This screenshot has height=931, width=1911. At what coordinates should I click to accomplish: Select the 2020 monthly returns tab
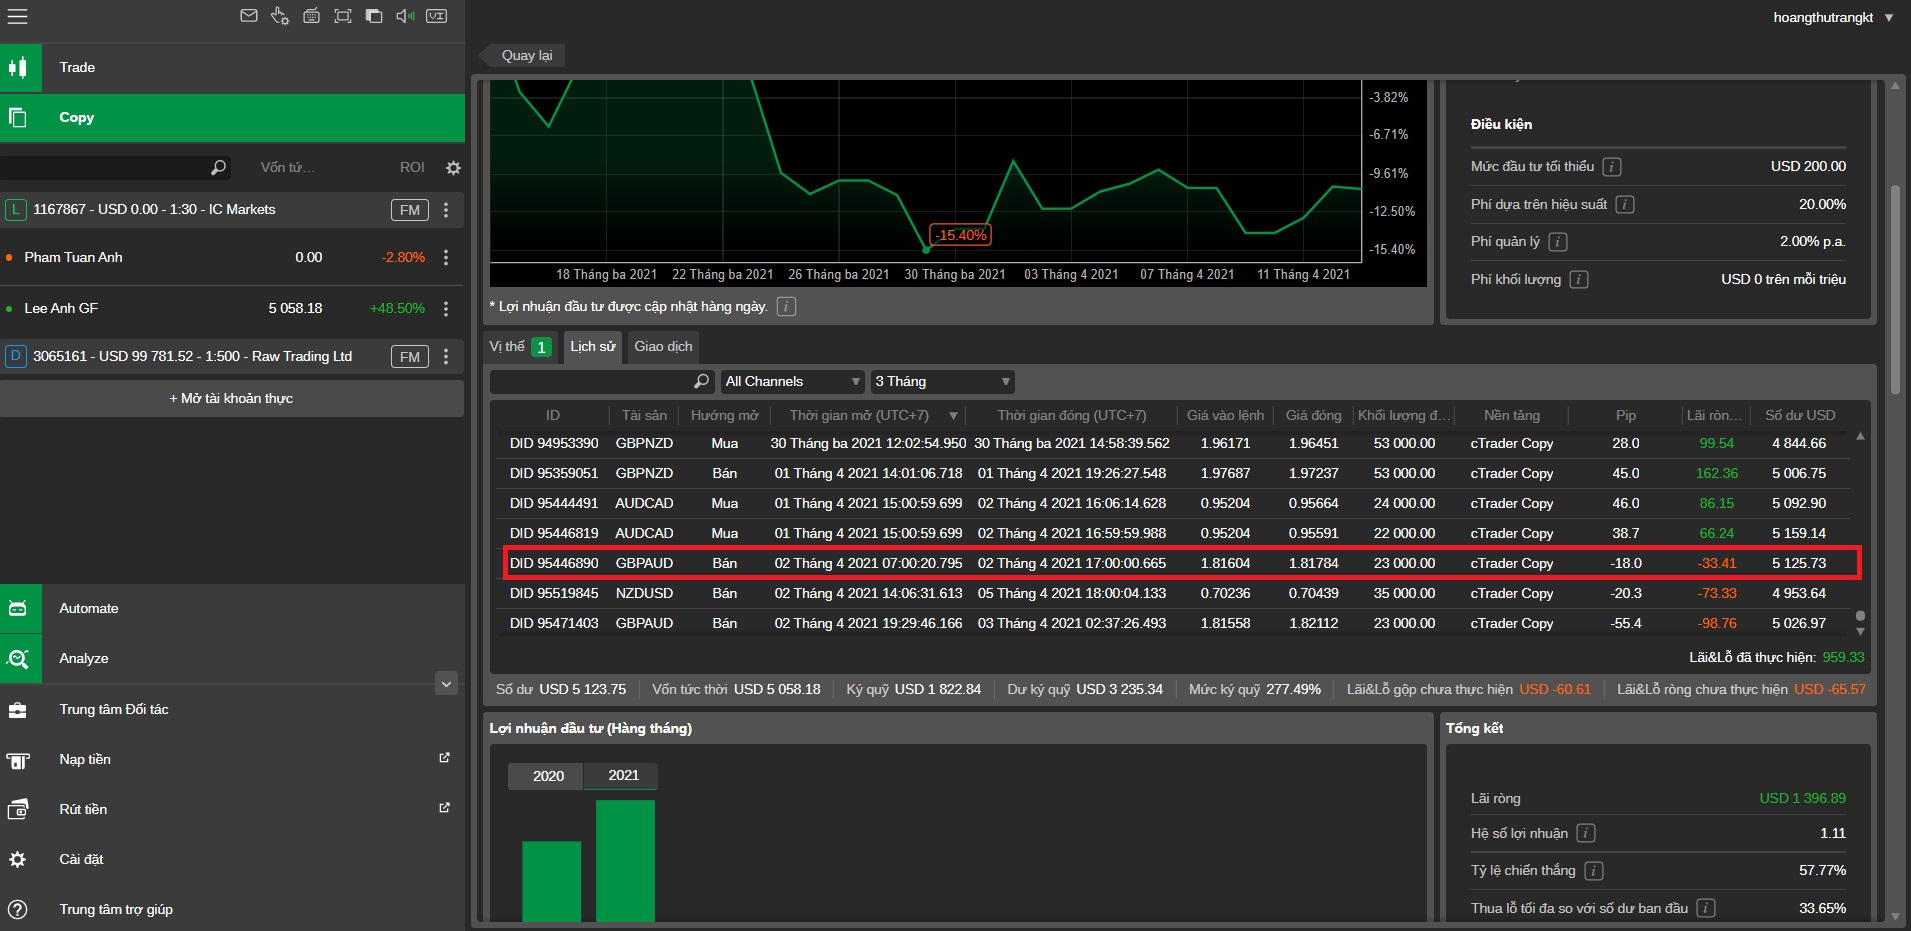(548, 776)
